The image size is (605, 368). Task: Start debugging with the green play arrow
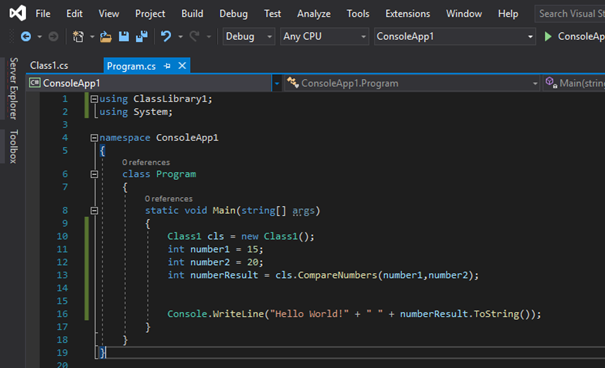548,37
